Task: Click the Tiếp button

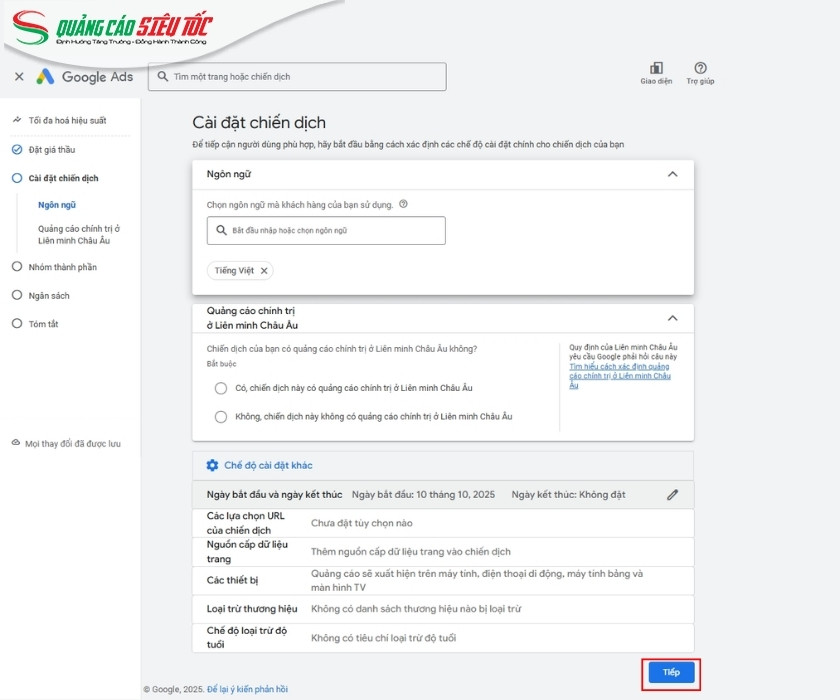Action: click(671, 672)
